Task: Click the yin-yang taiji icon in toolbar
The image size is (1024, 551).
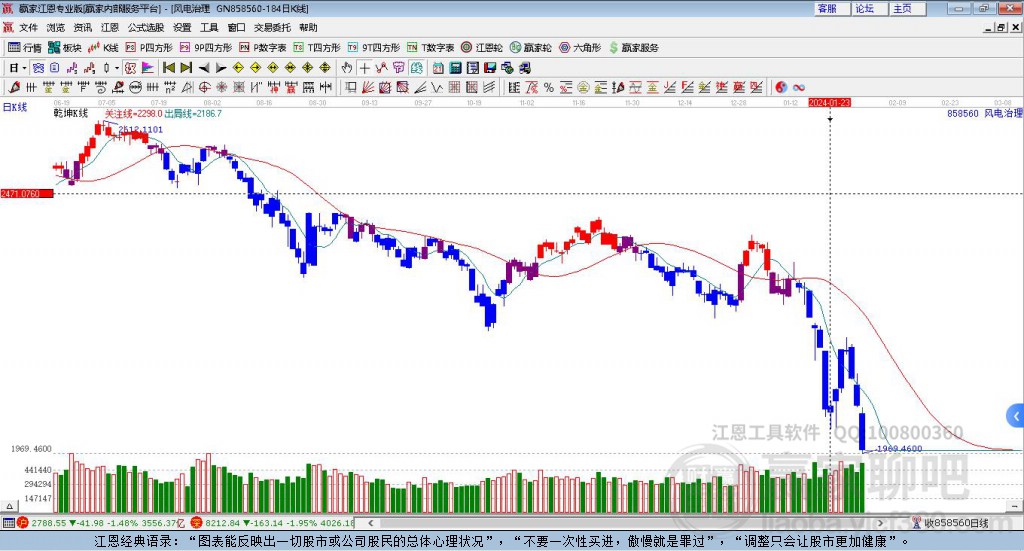Action: tap(781, 87)
